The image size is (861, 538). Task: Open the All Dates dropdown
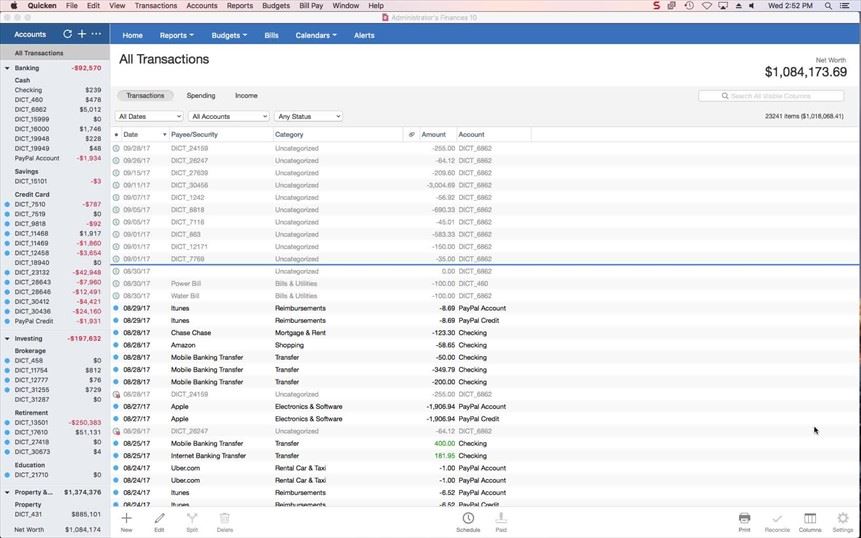(x=149, y=117)
